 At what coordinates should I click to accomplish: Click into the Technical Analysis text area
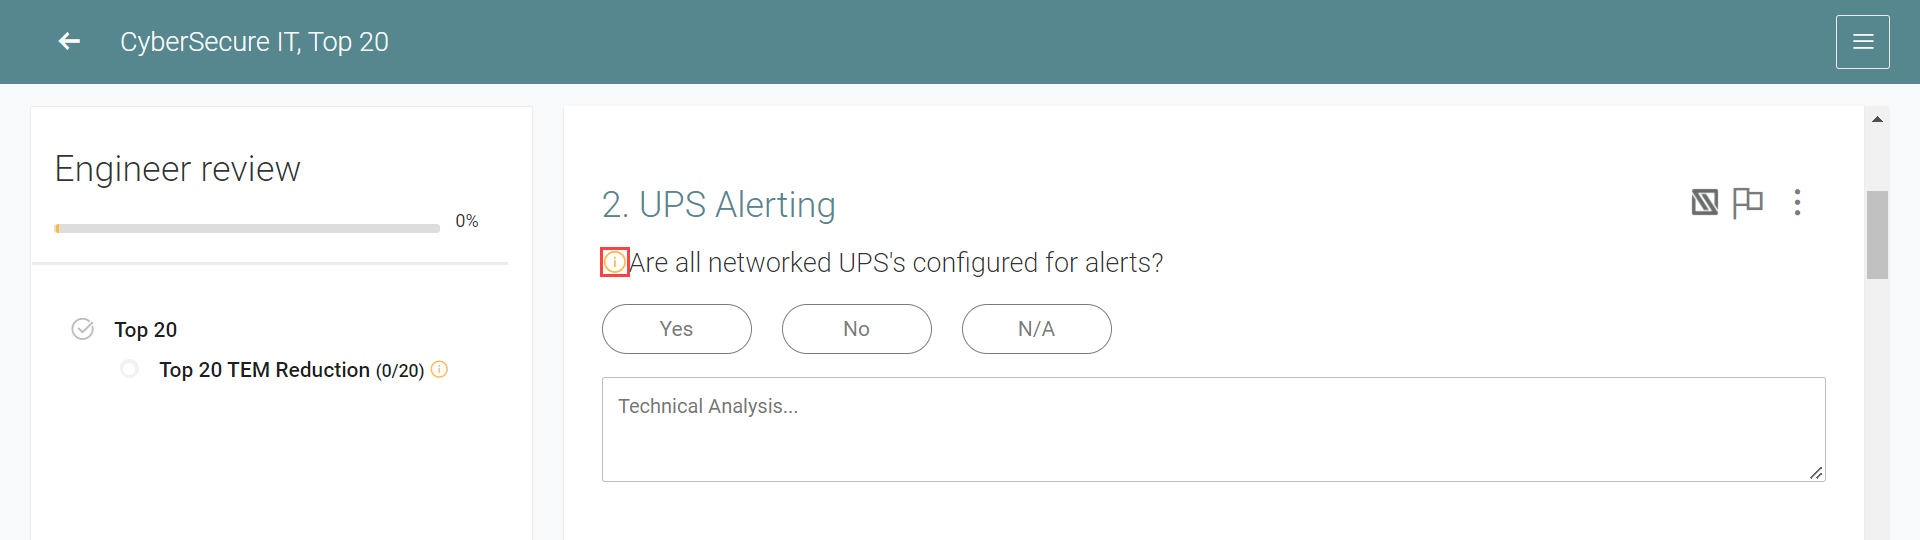tap(1212, 430)
